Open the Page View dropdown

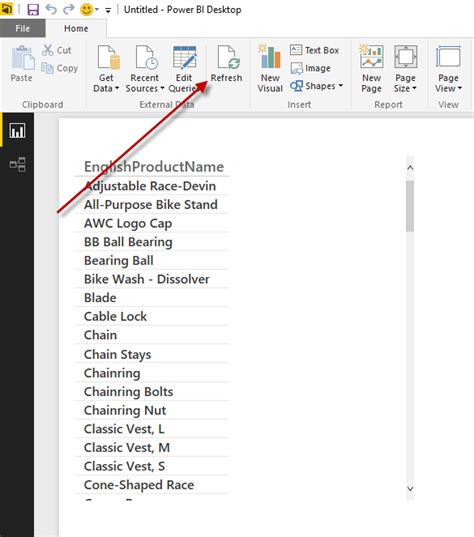point(448,68)
